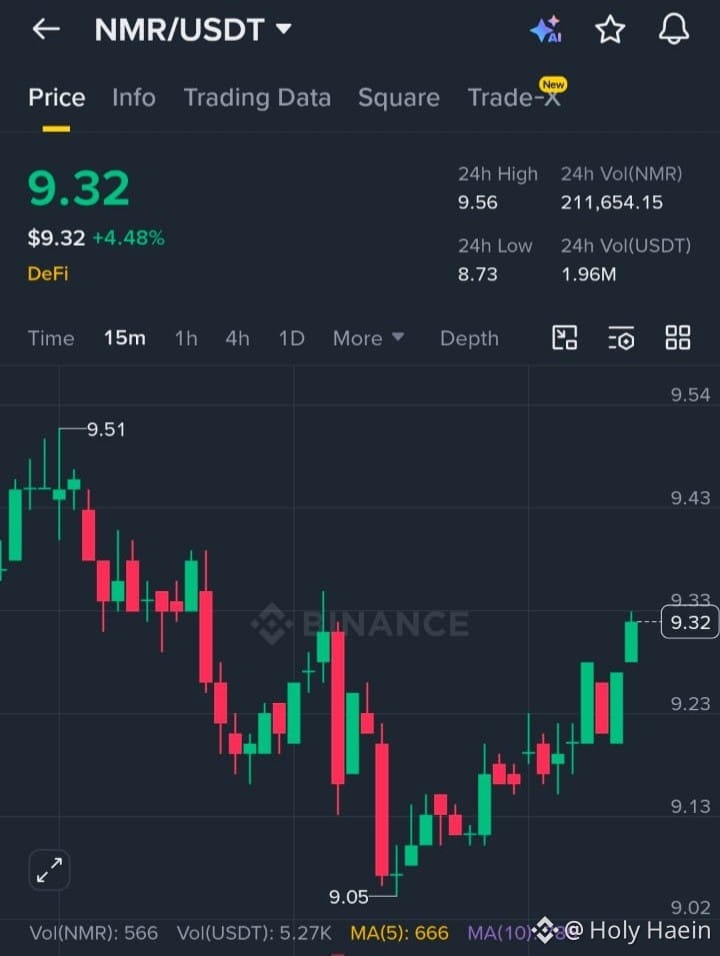
Task: Tap the 9.54 y-axis price label
Action: 690,395
